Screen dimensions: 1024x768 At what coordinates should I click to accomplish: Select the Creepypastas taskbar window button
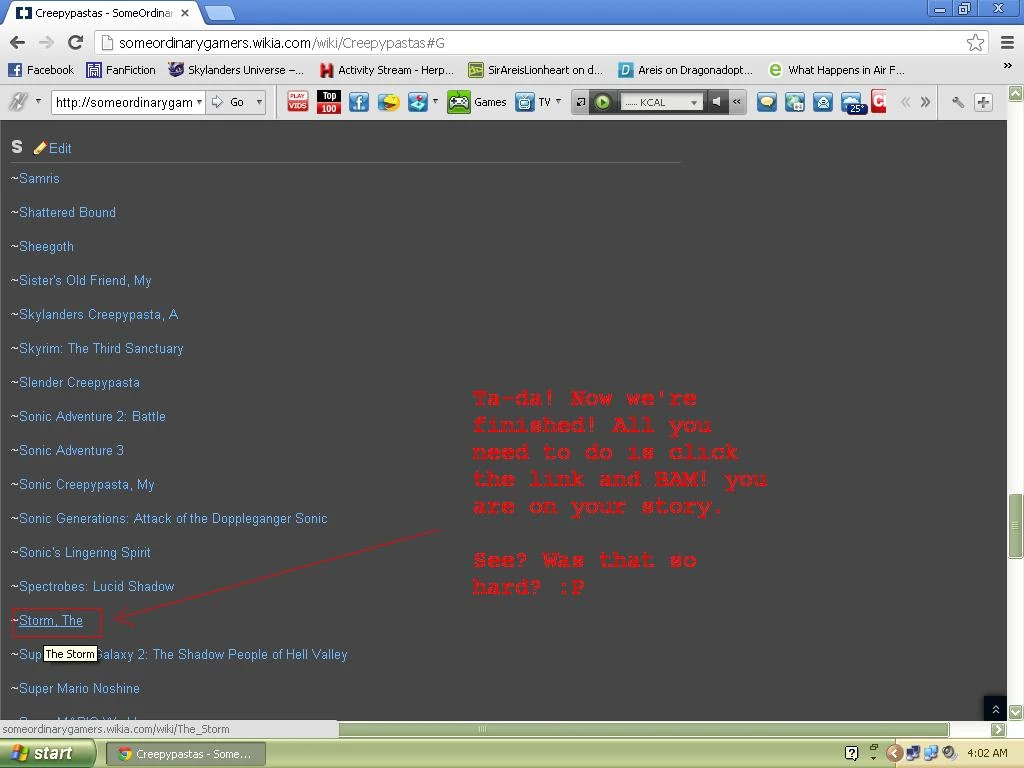point(185,754)
